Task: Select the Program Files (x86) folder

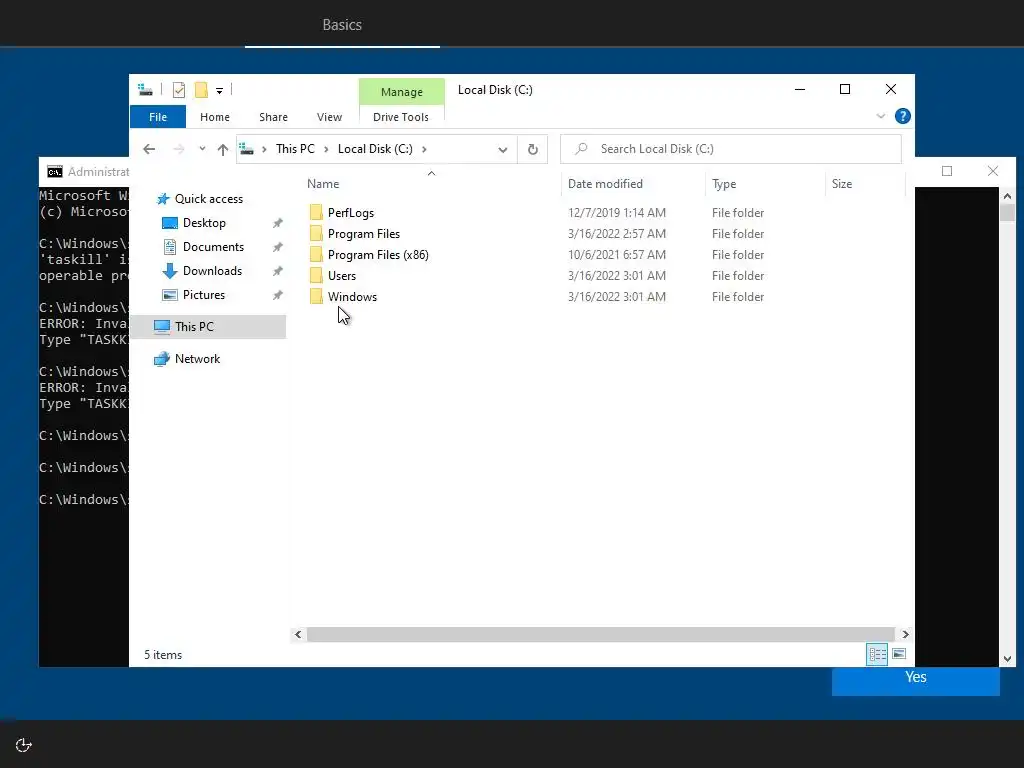Action: click(378, 255)
